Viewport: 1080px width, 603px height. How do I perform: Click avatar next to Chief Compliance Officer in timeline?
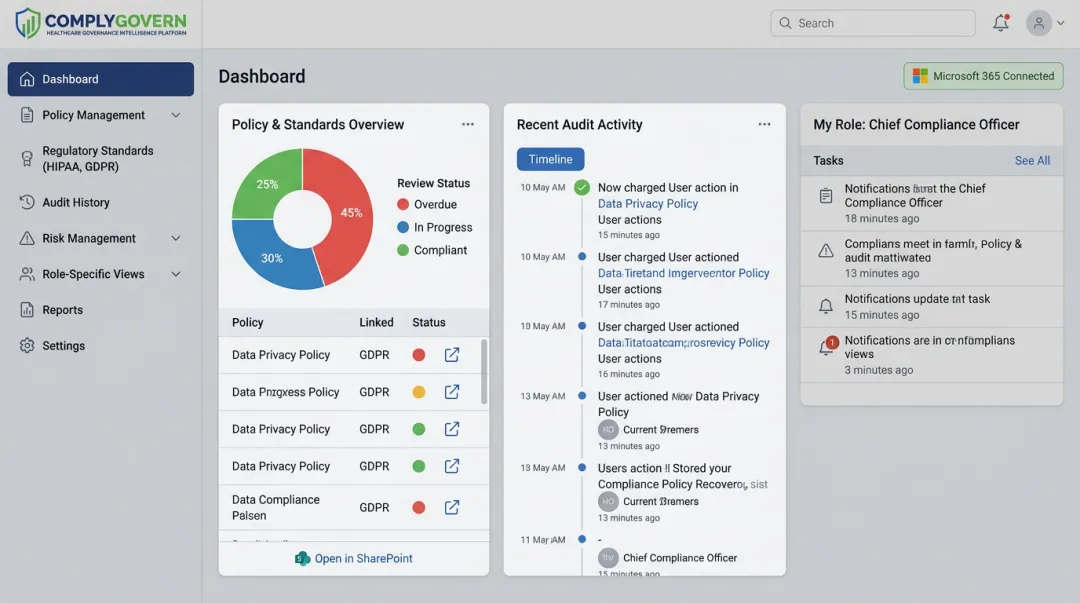(x=608, y=558)
